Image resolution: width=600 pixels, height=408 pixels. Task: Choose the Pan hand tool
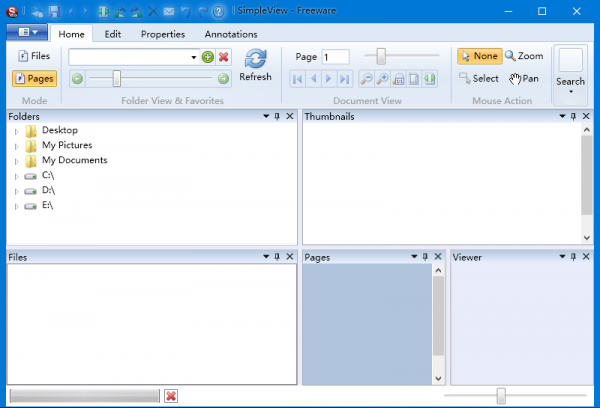coord(523,78)
